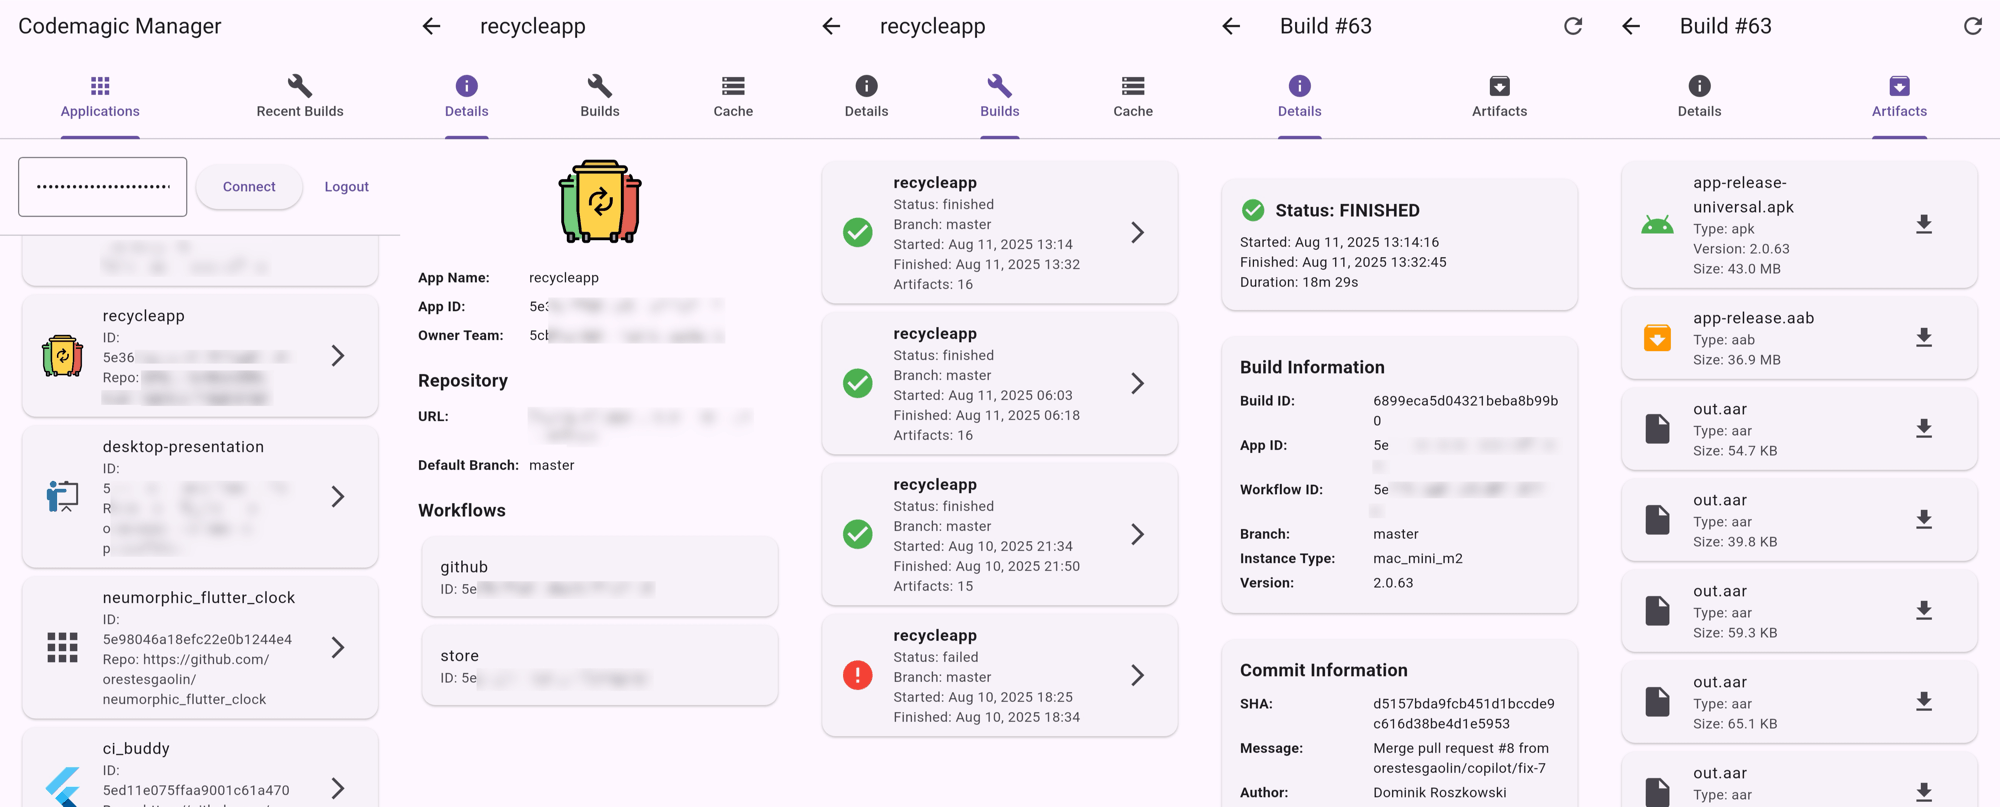This screenshot has height=807, width=2000.
Task: Refresh Build #63 on the Details screen
Action: click(x=1573, y=26)
